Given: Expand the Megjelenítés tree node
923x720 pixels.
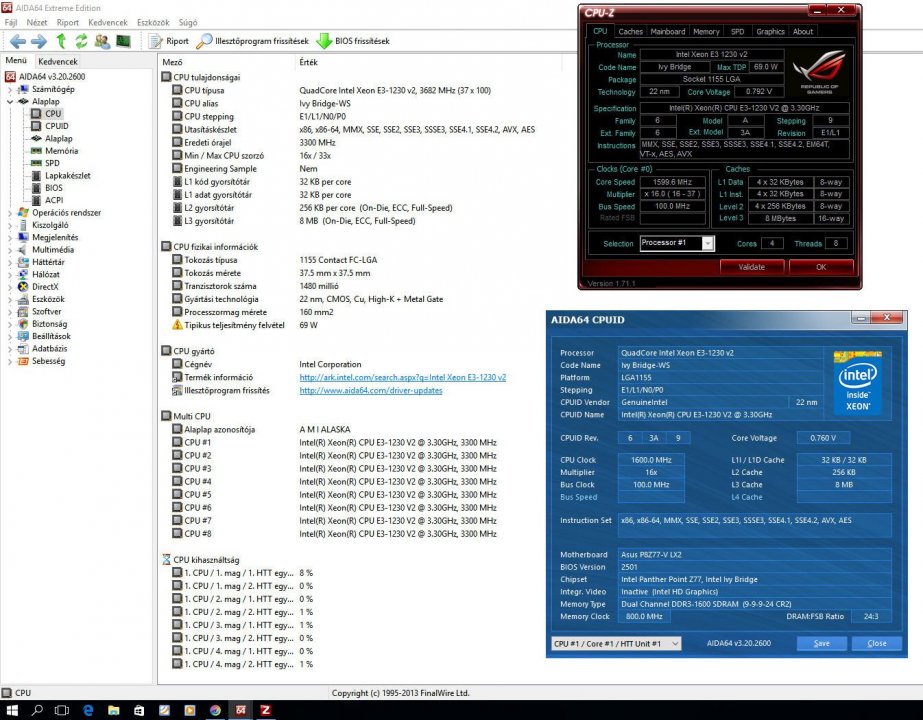Looking at the screenshot, I should (x=10, y=238).
